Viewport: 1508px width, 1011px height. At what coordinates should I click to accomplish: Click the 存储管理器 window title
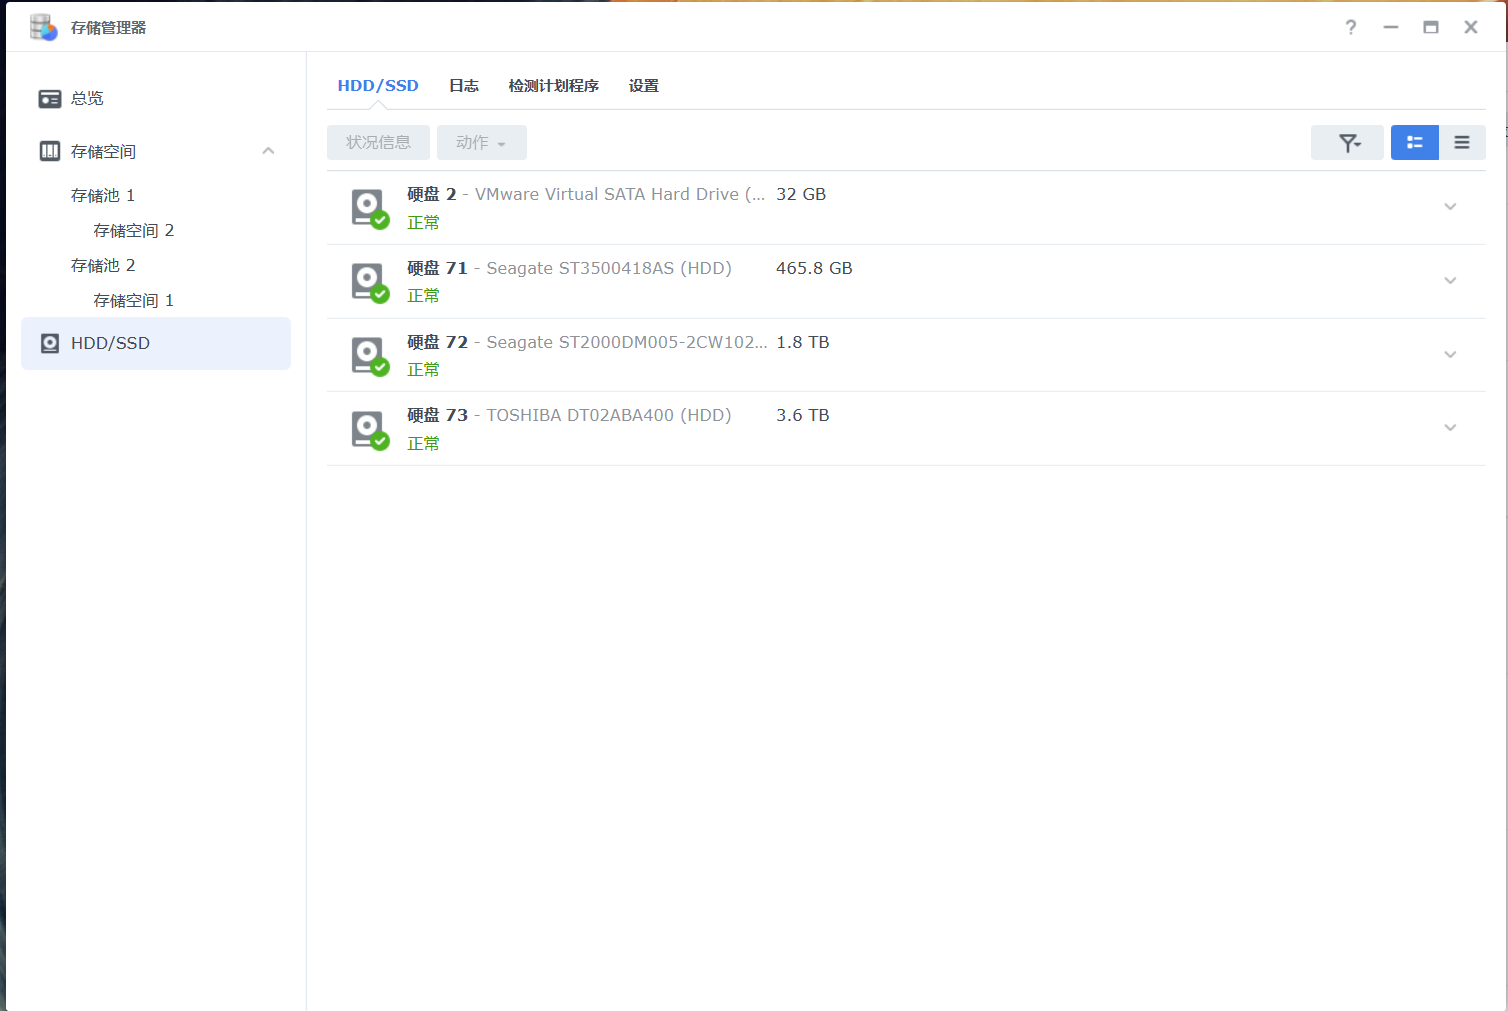pos(109,28)
